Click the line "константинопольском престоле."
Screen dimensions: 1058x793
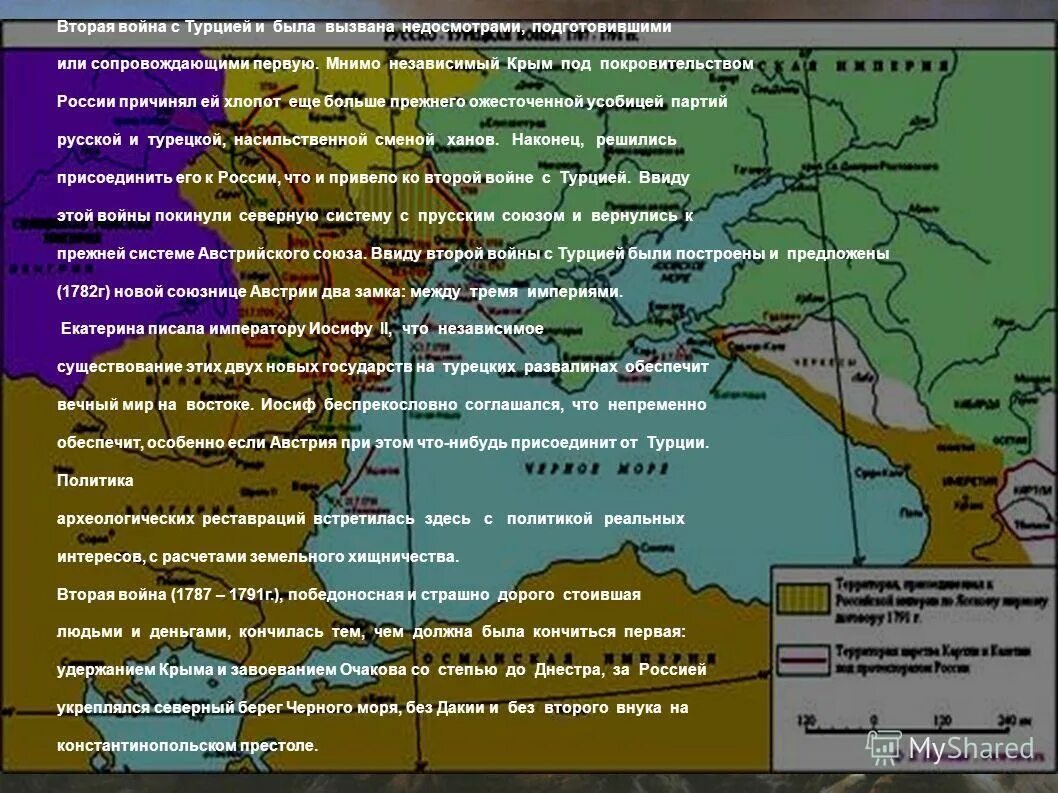[x=188, y=746]
